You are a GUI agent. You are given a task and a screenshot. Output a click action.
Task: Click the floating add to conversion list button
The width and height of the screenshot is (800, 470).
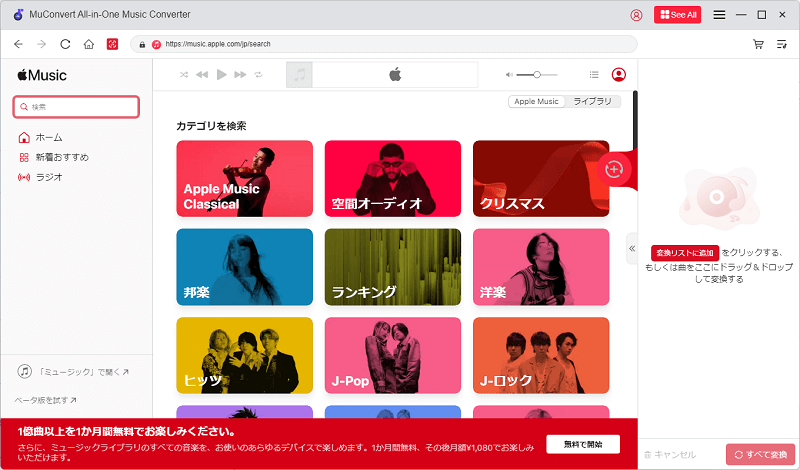click(x=614, y=169)
